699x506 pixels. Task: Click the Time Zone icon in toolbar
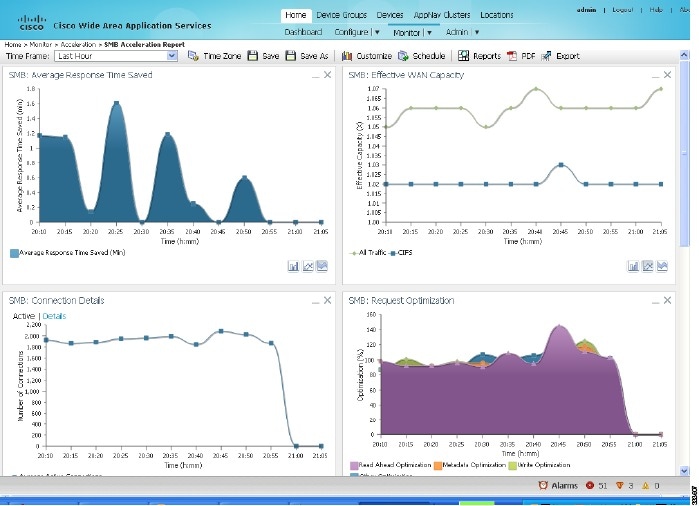pos(193,56)
